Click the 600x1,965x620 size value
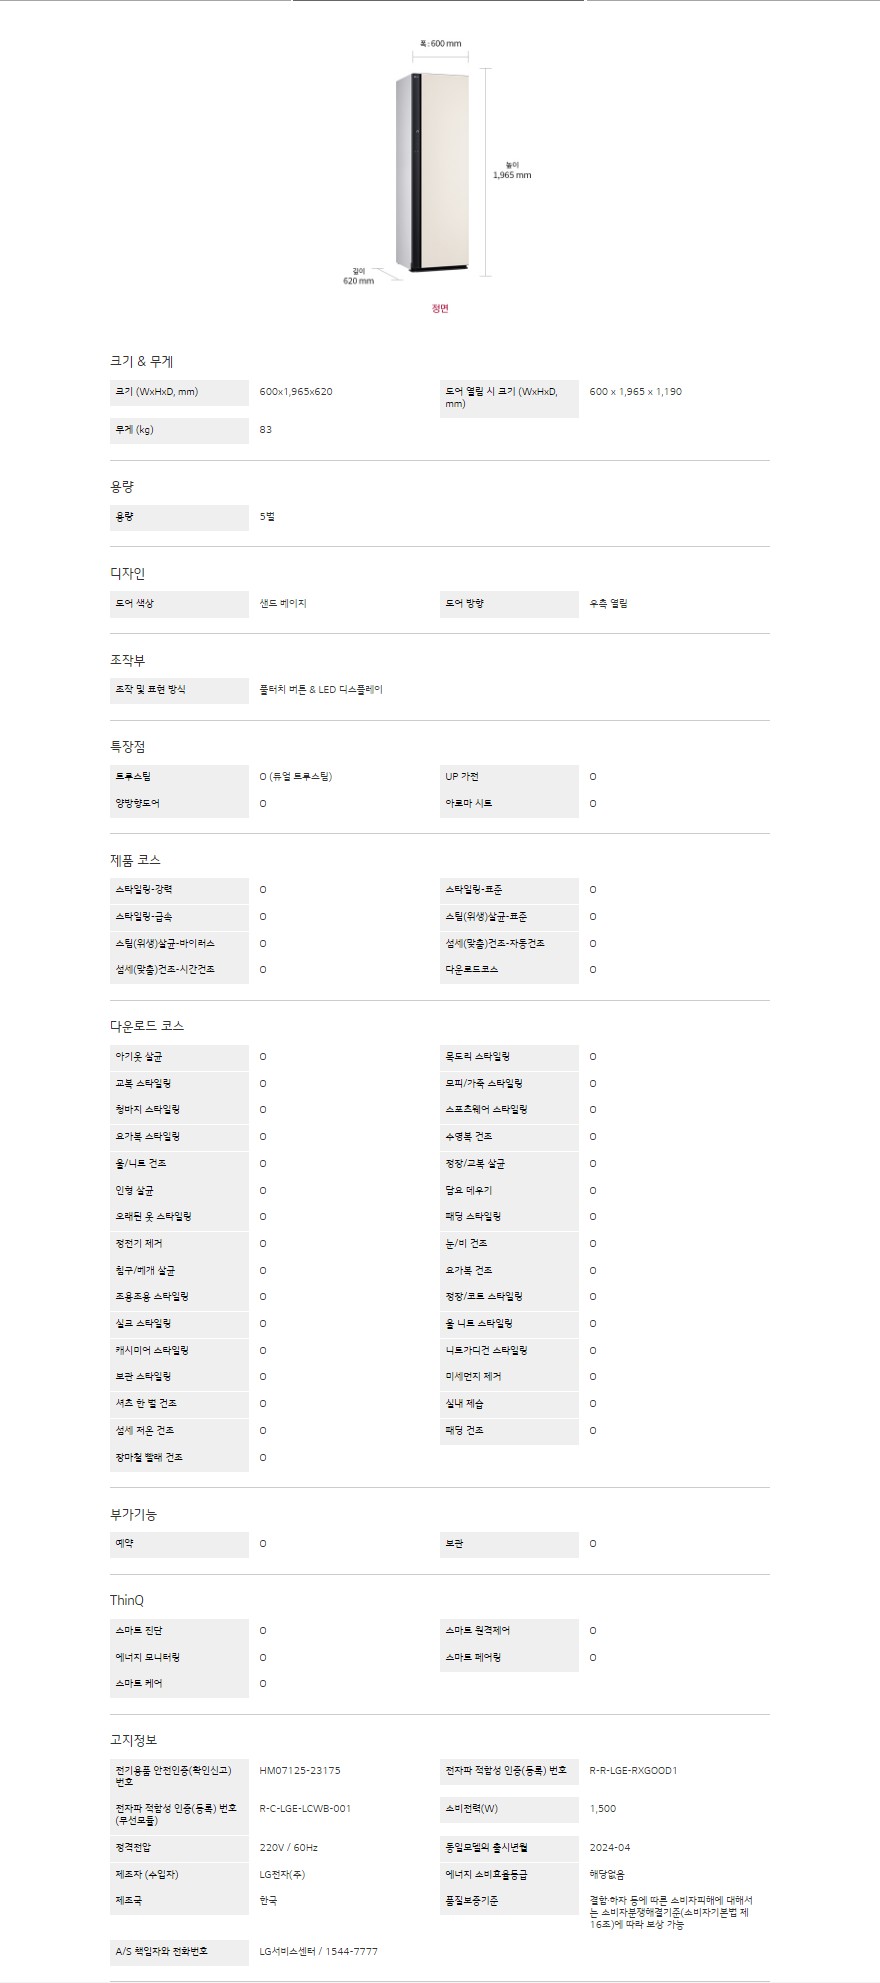 (x=296, y=392)
